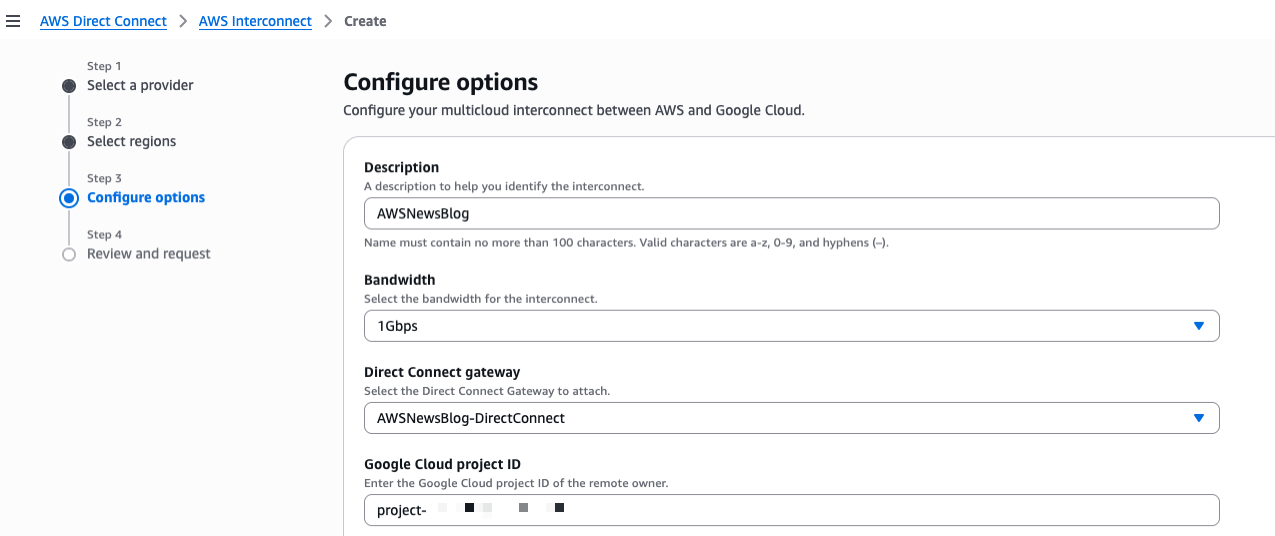The image size is (1275, 536).
Task: Select Configure options step label
Action: click(146, 197)
